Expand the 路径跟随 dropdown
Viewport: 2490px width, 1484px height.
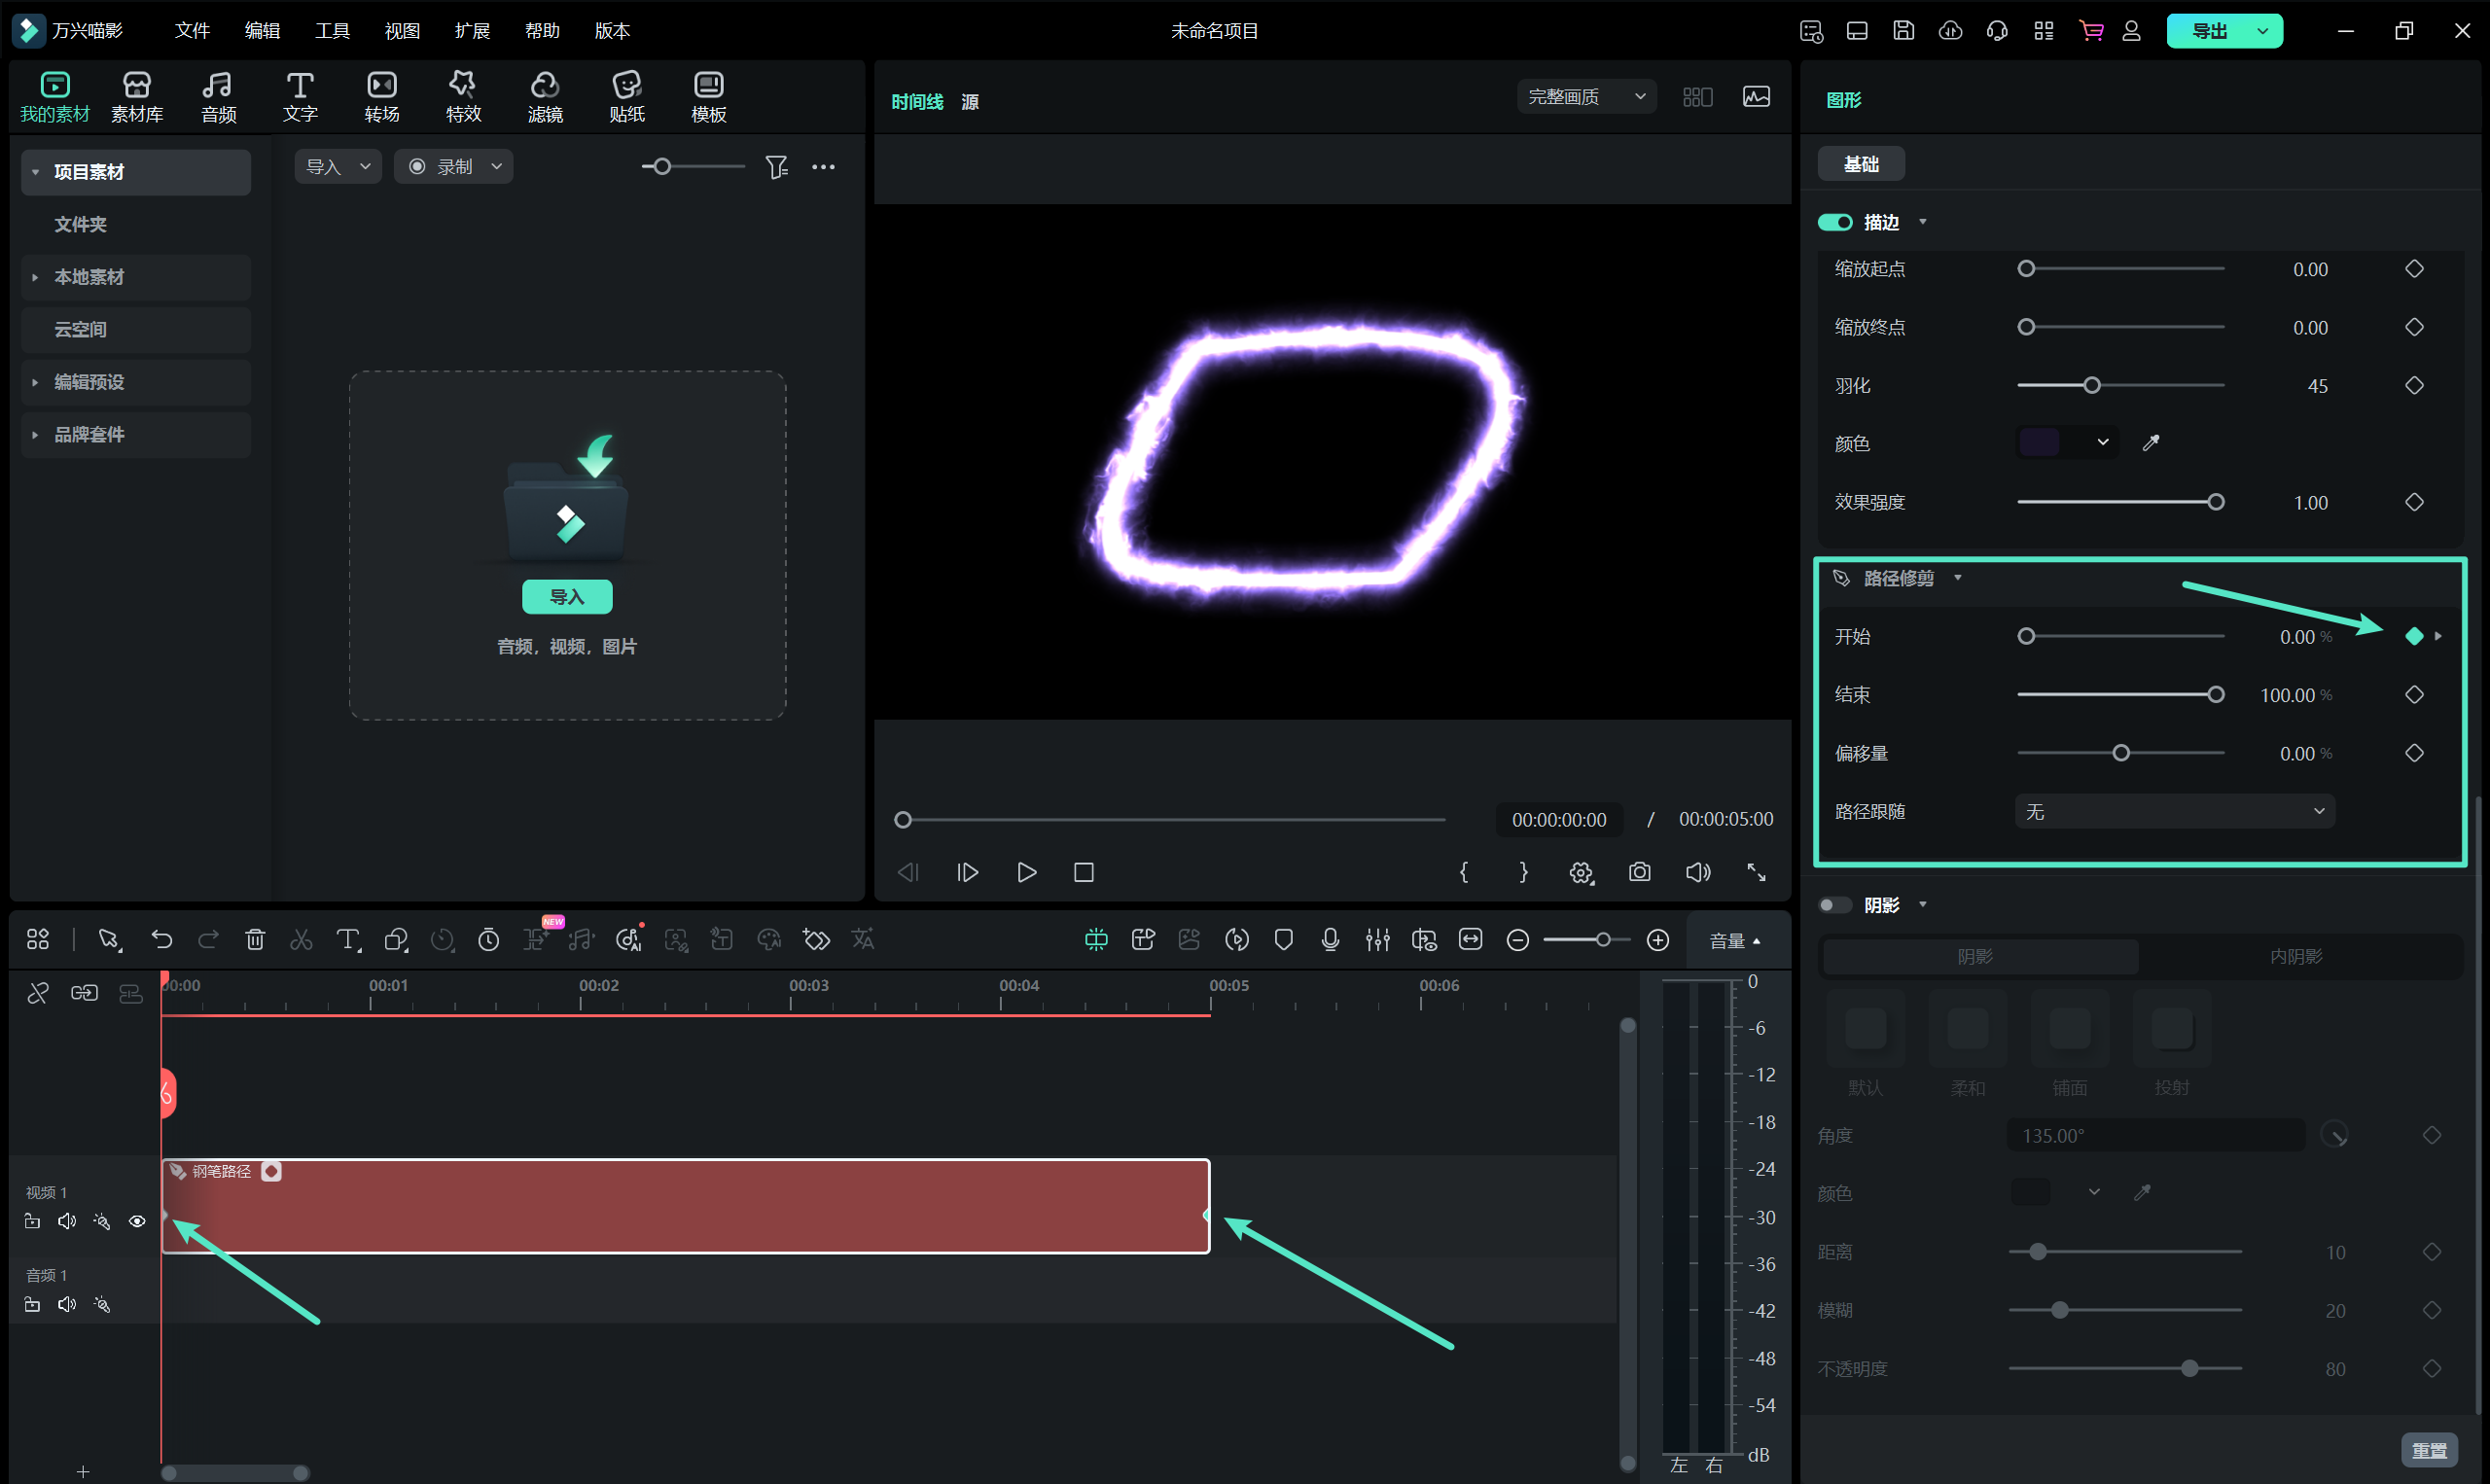pyautogui.click(x=2174, y=811)
